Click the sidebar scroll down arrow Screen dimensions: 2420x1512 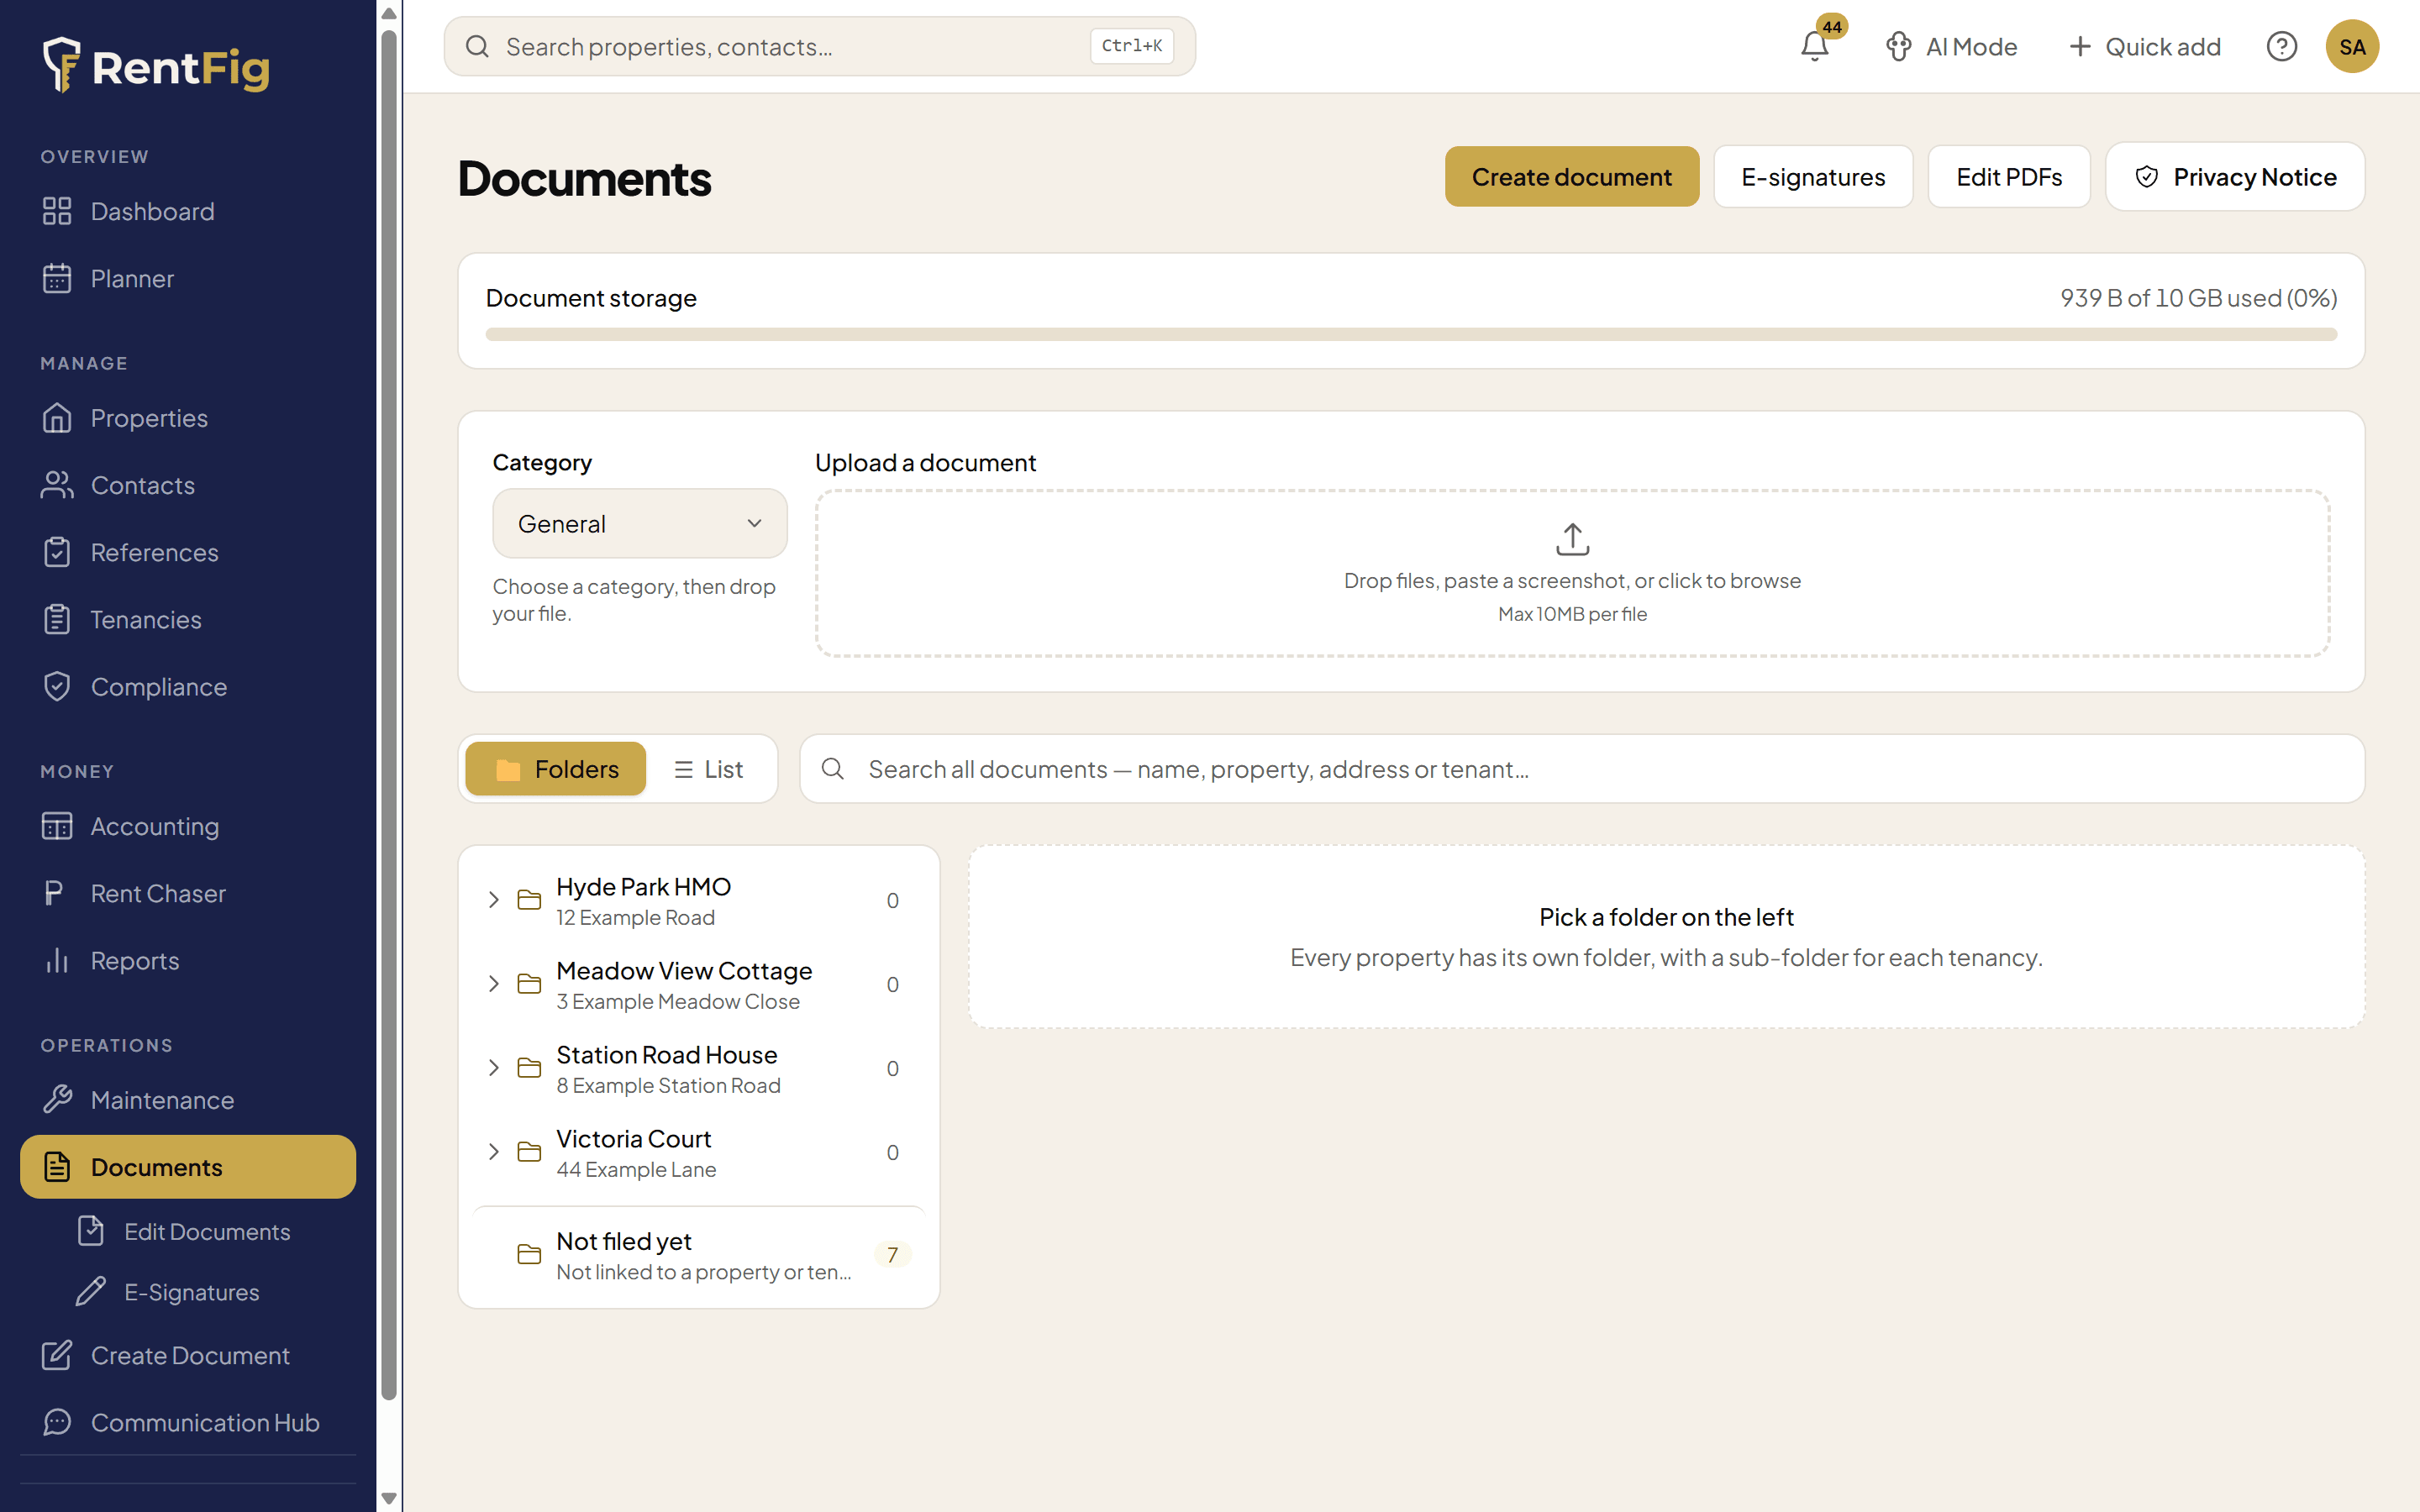point(389,1498)
